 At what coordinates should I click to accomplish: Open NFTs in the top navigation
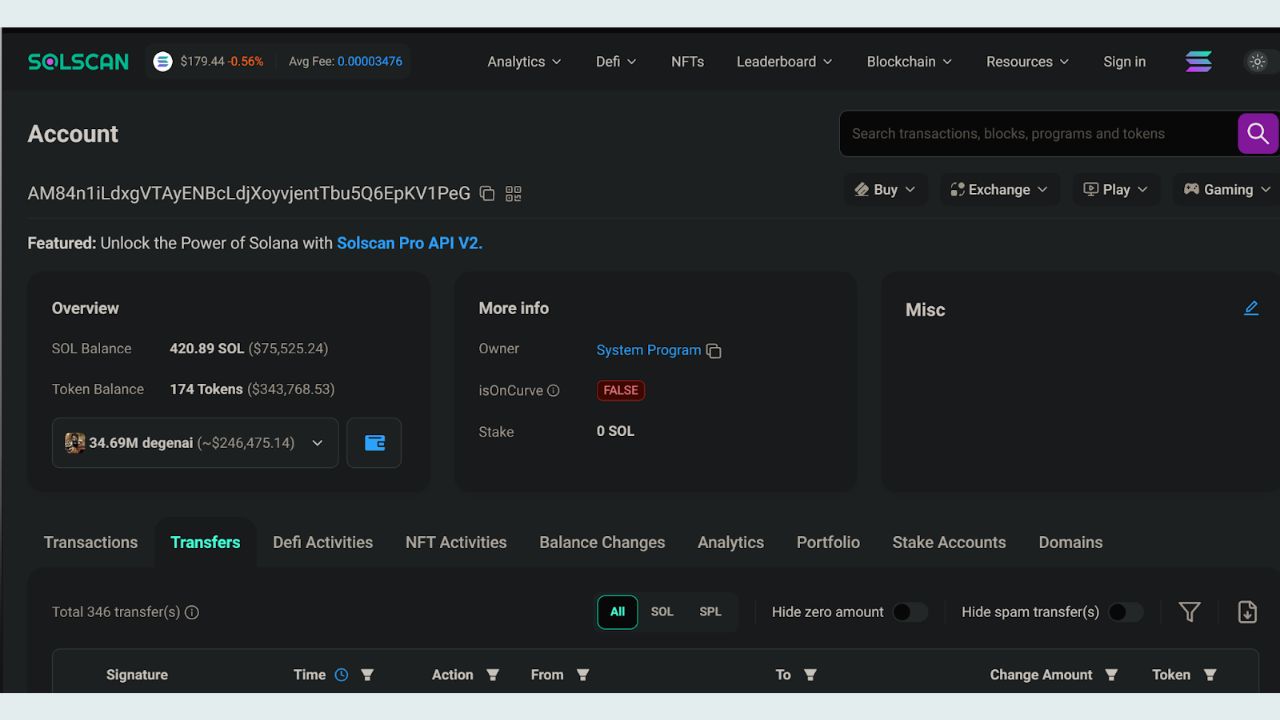pyautogui.click(x=687, y=62)
